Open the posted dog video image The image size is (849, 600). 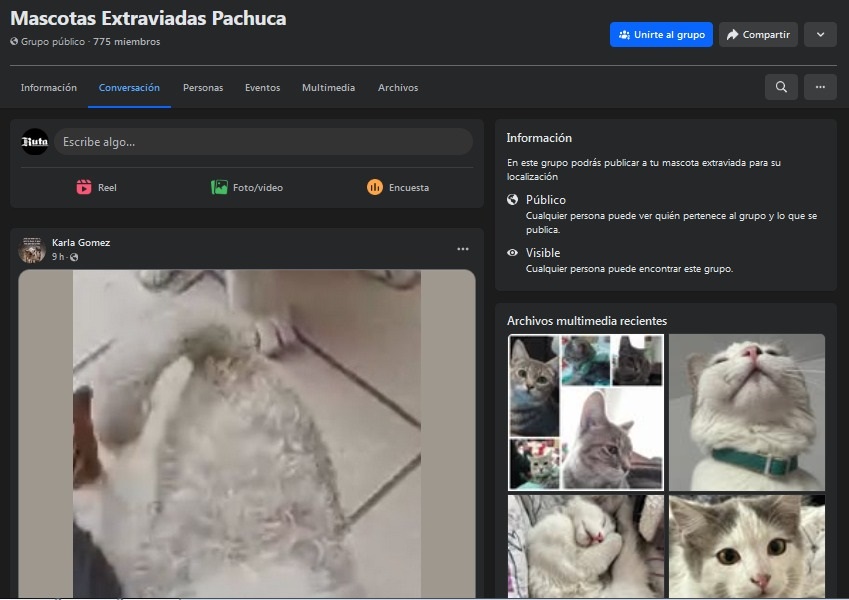[x=247, y=433]
